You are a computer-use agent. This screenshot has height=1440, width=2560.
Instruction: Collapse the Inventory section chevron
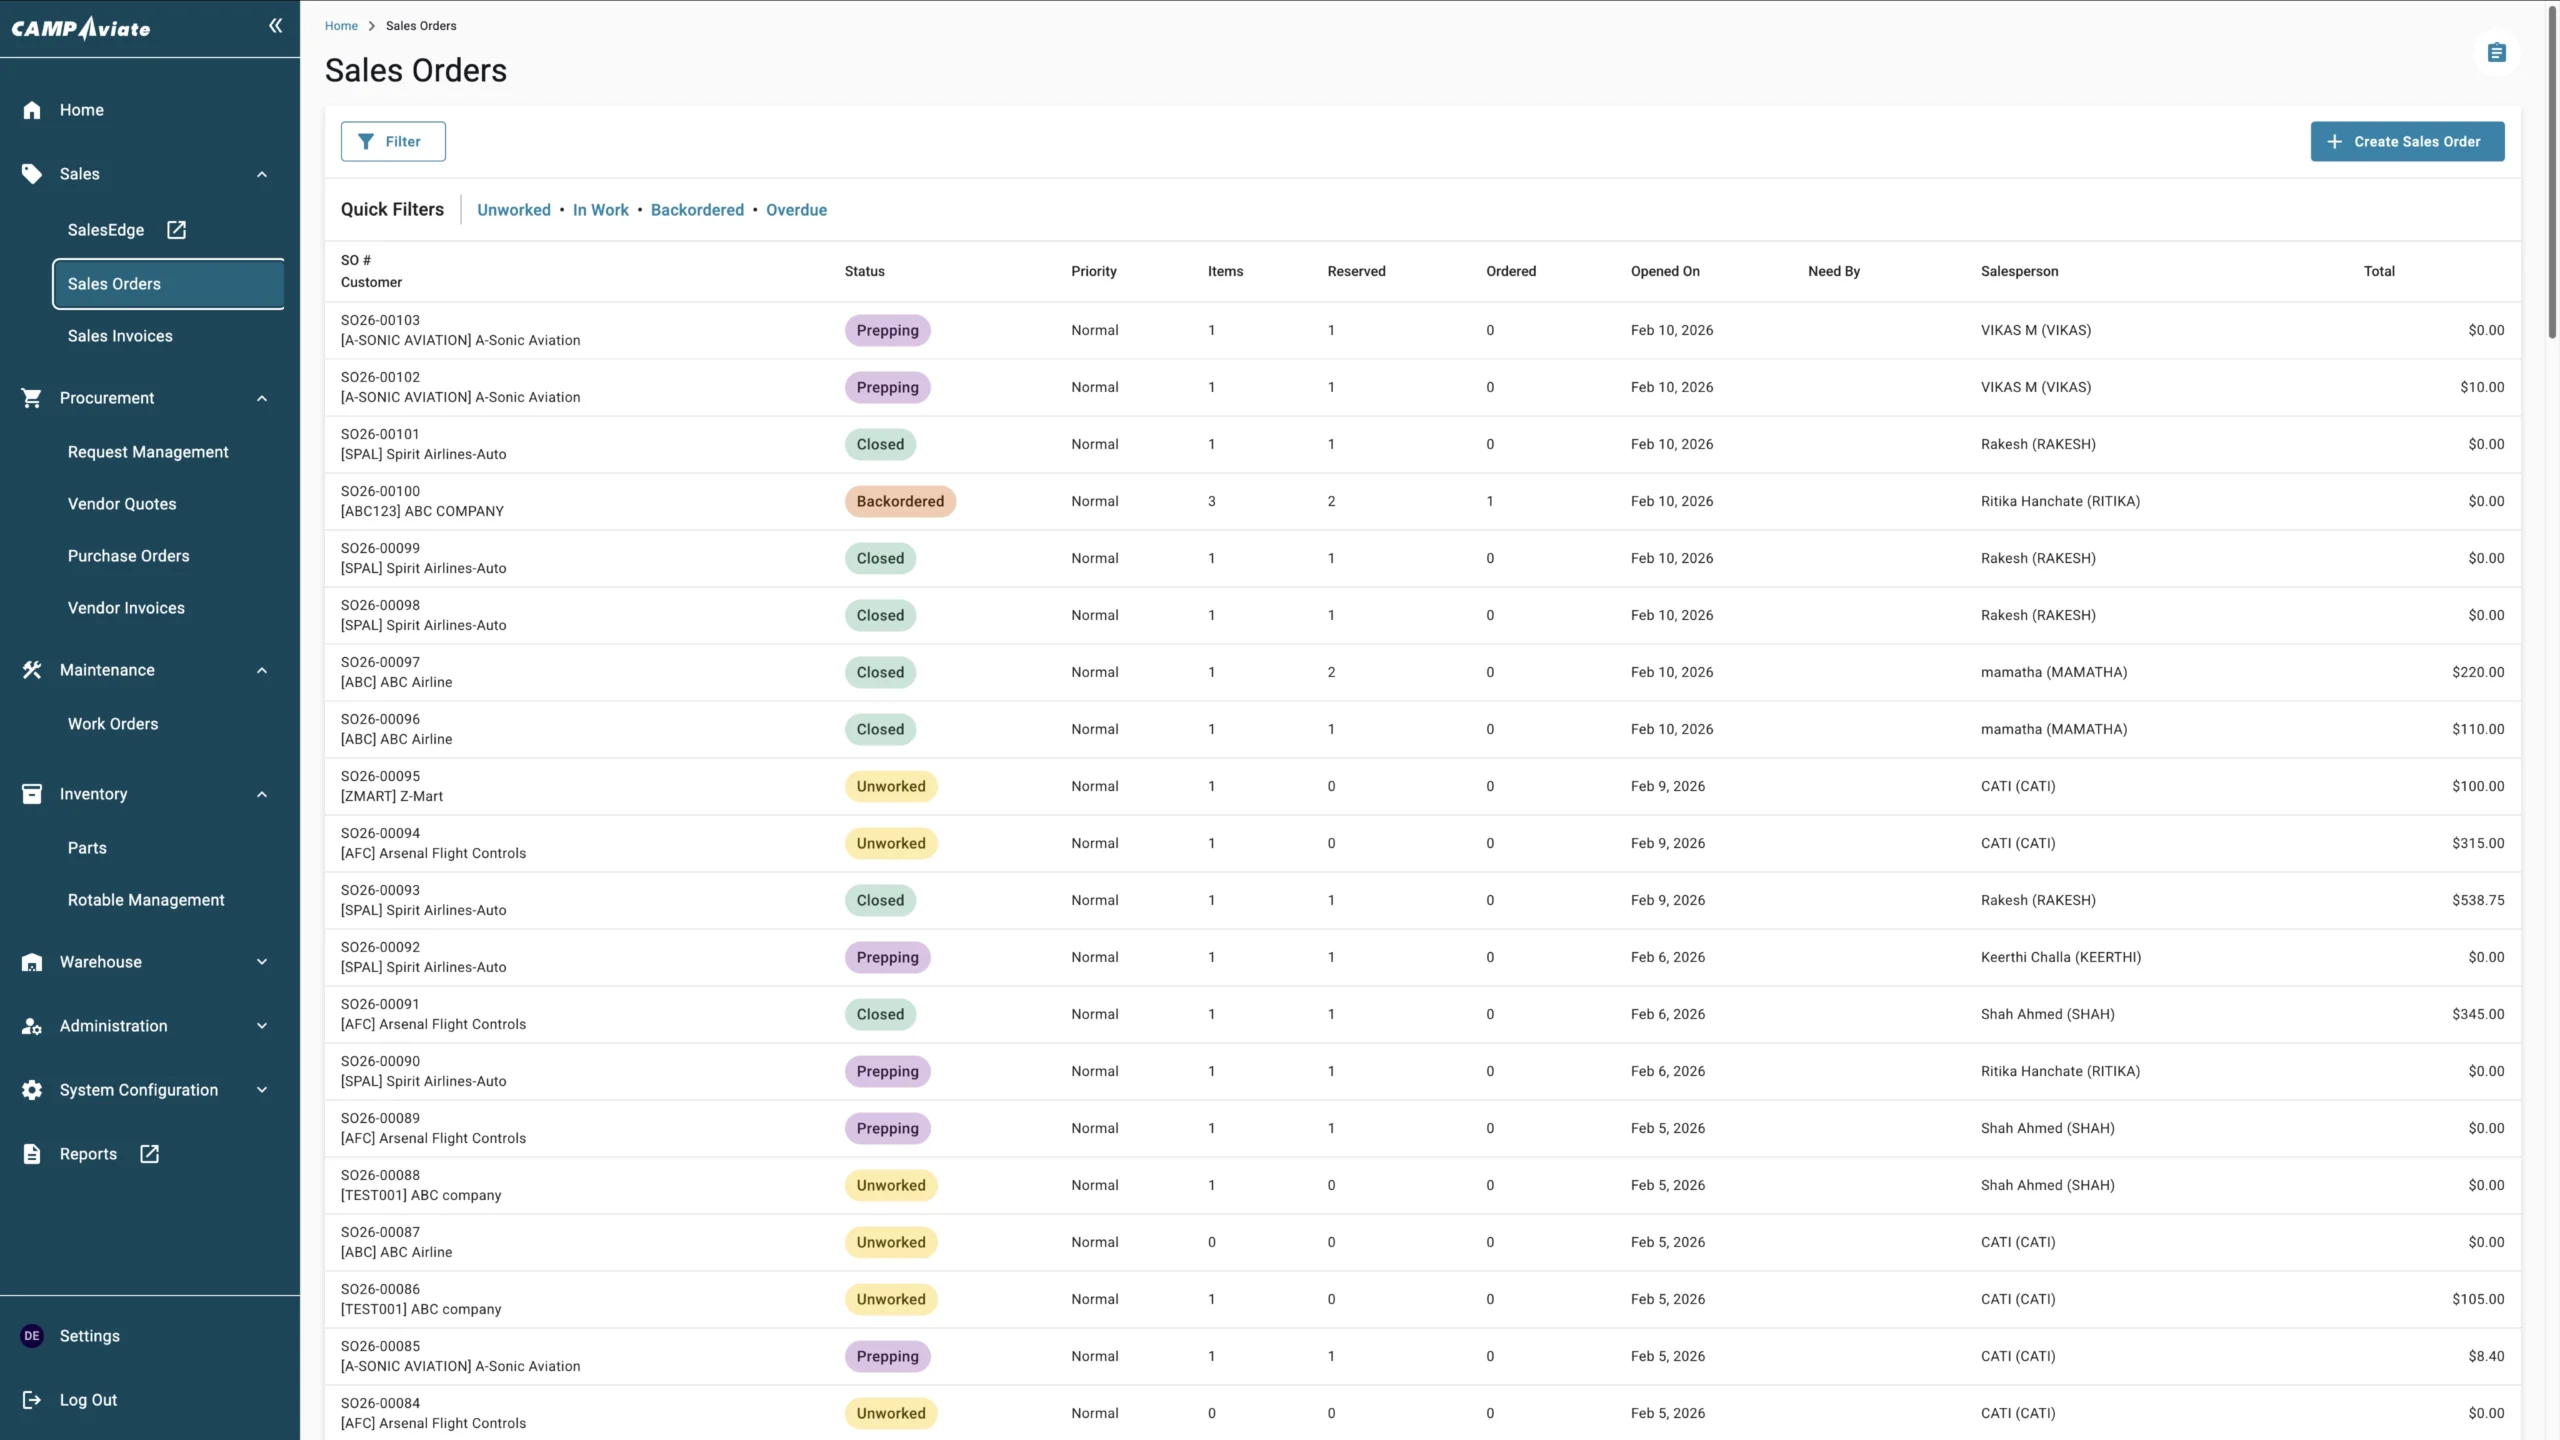point(262,794)
